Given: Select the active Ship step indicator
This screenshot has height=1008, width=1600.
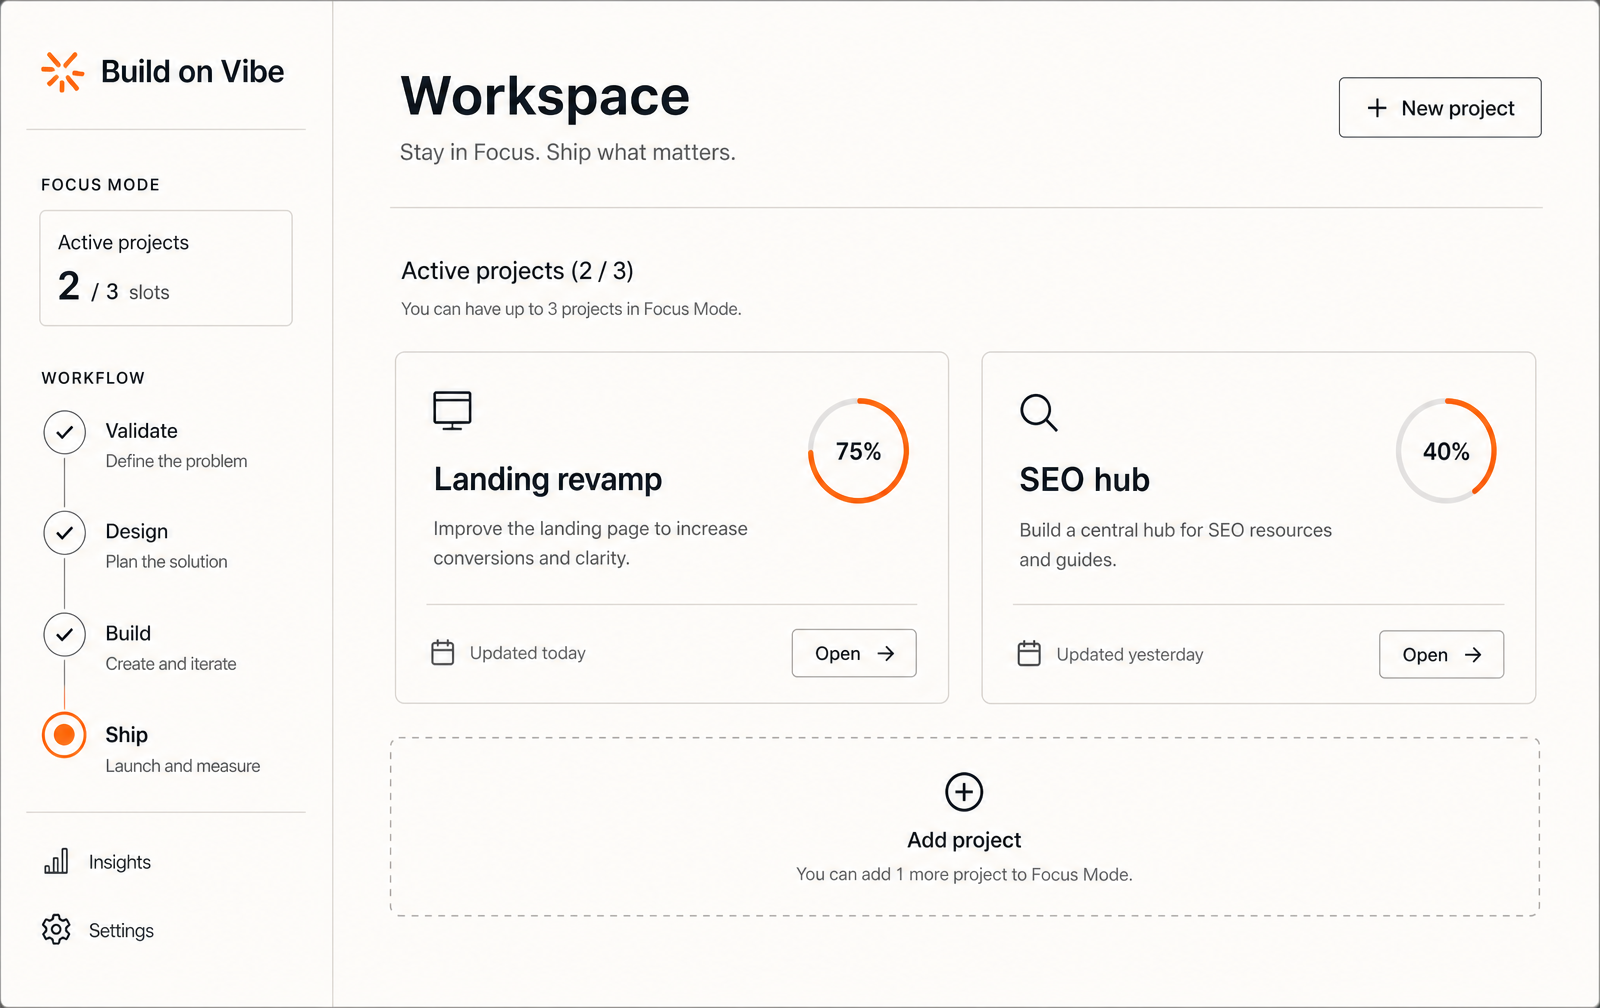Looking at the screenshot, I should coord(64,735).
